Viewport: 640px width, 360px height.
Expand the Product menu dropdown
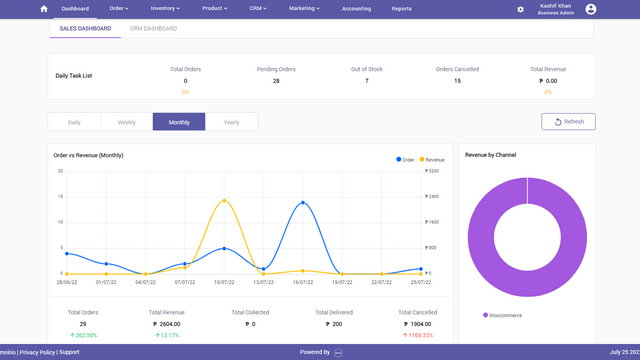215,8
